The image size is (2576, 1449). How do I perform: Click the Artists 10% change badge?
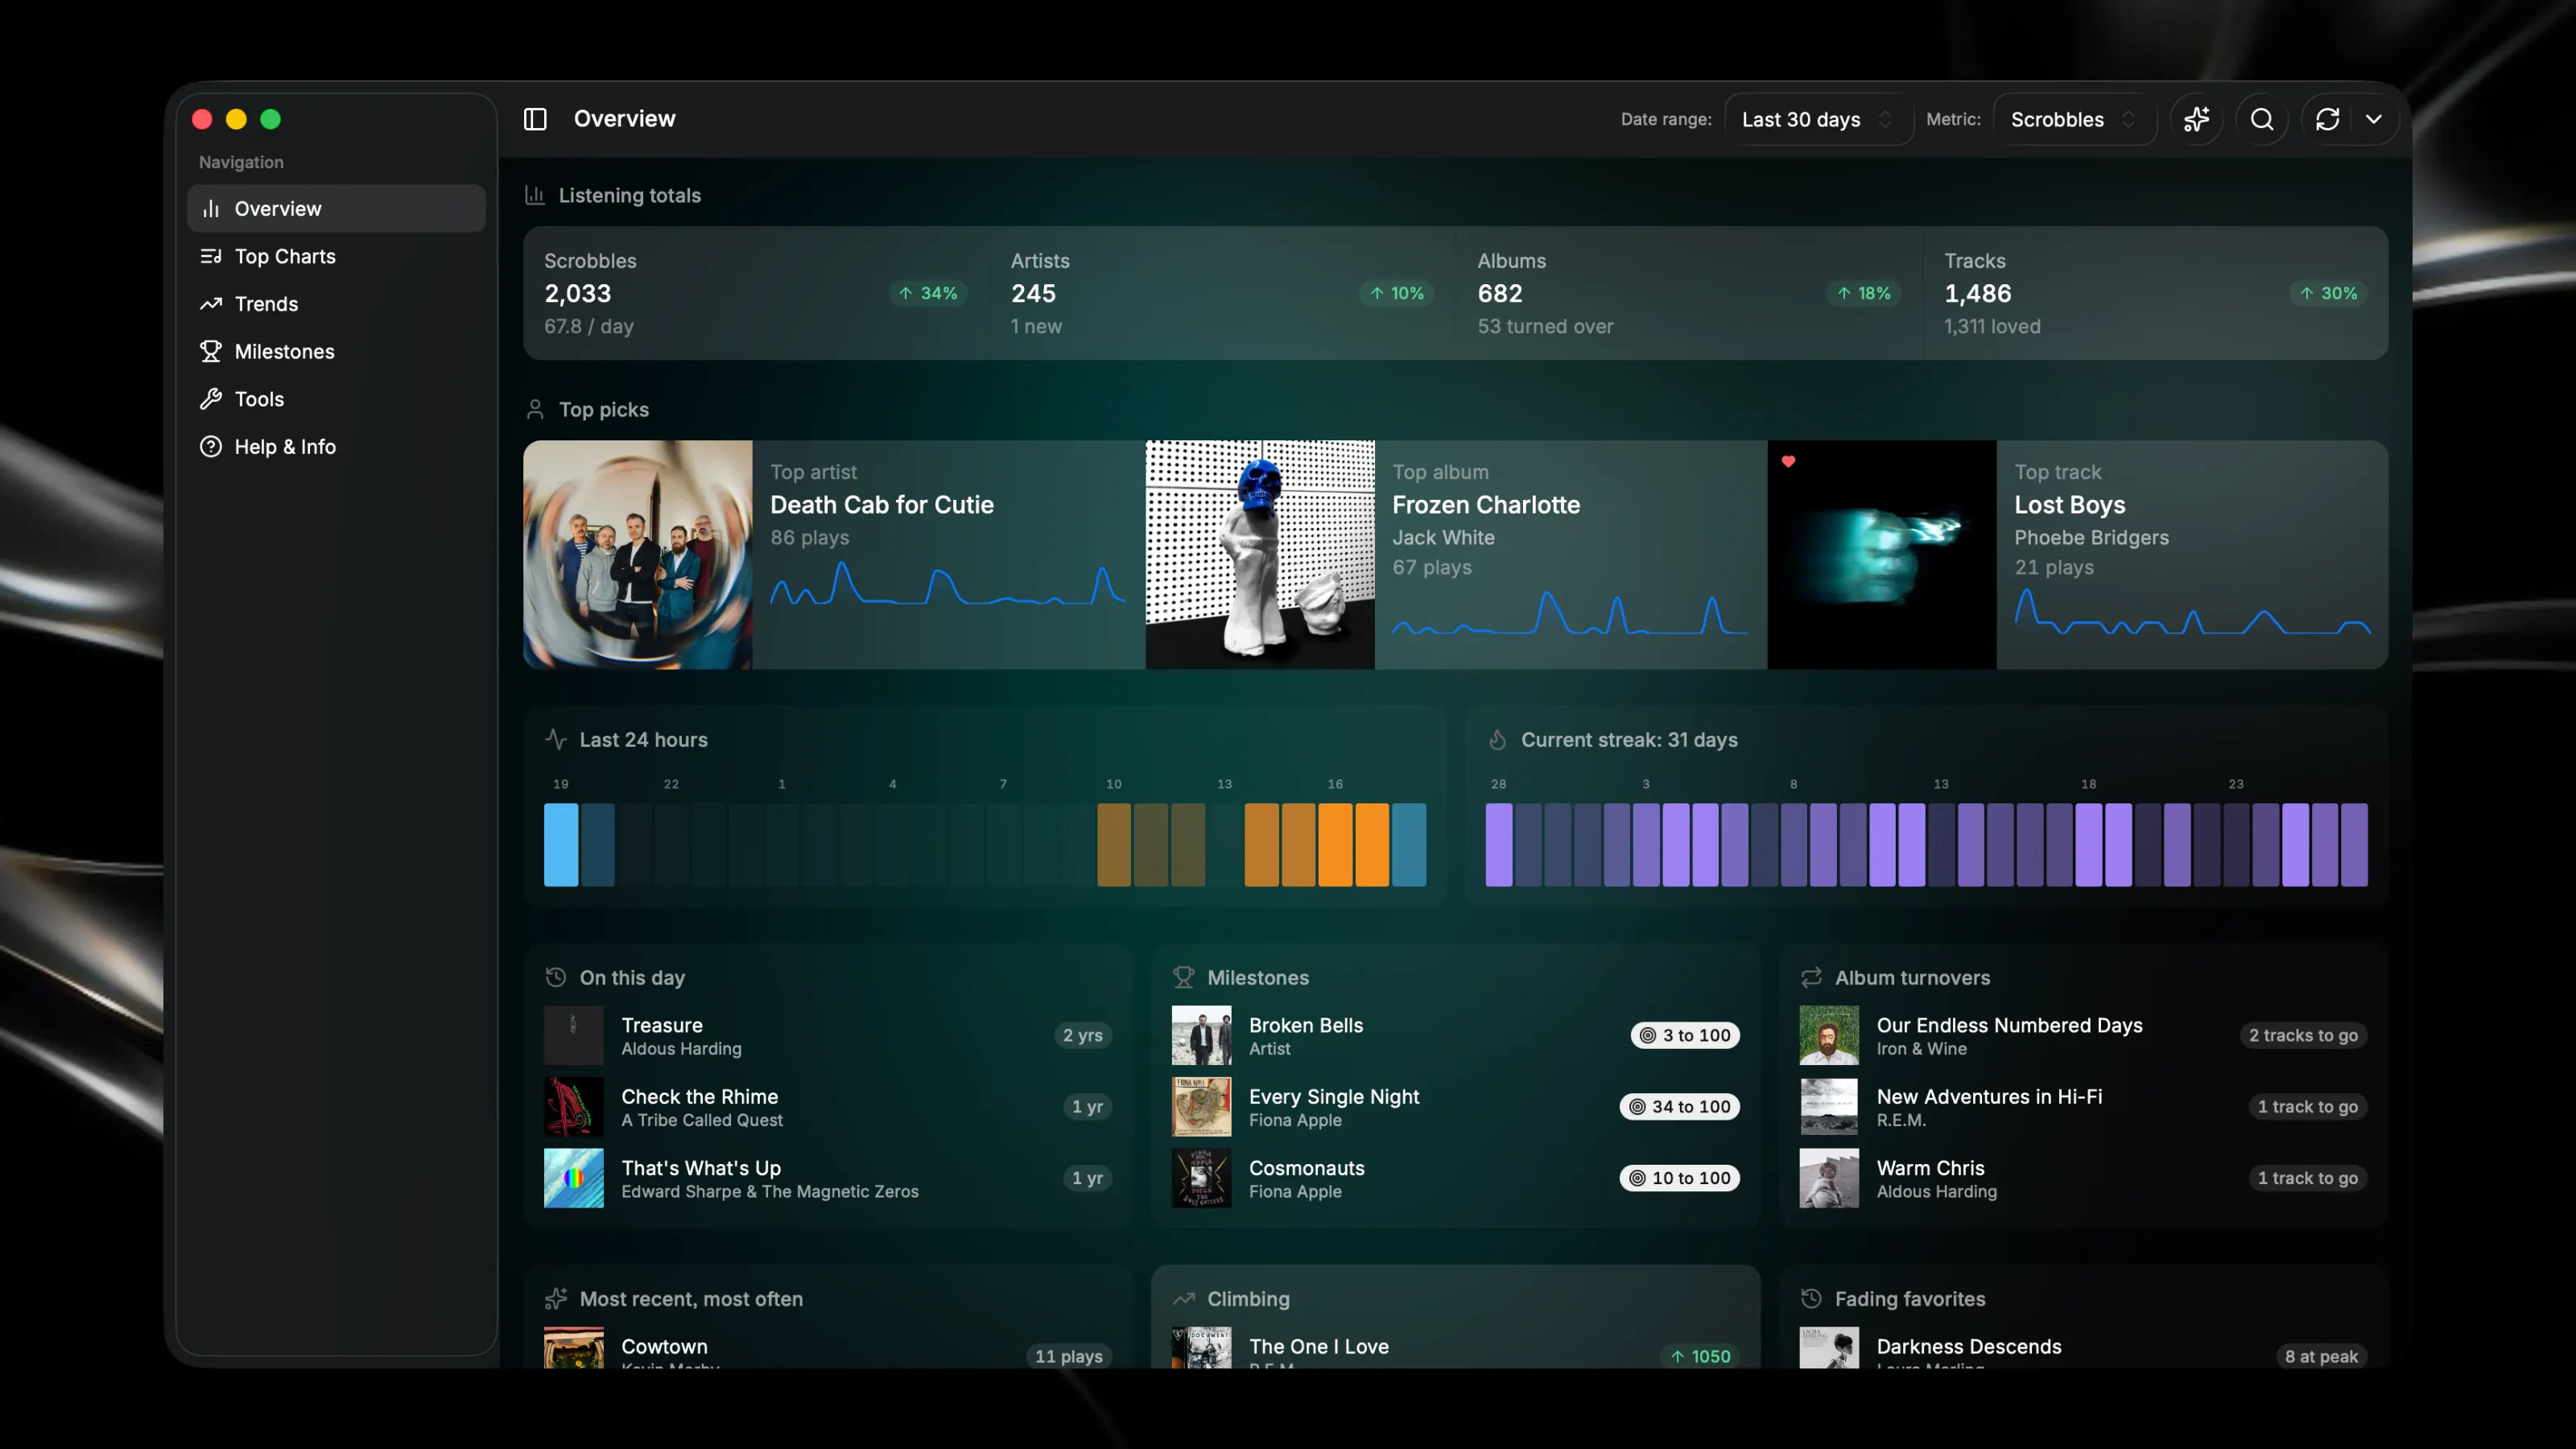click(x=1396, y=293)
